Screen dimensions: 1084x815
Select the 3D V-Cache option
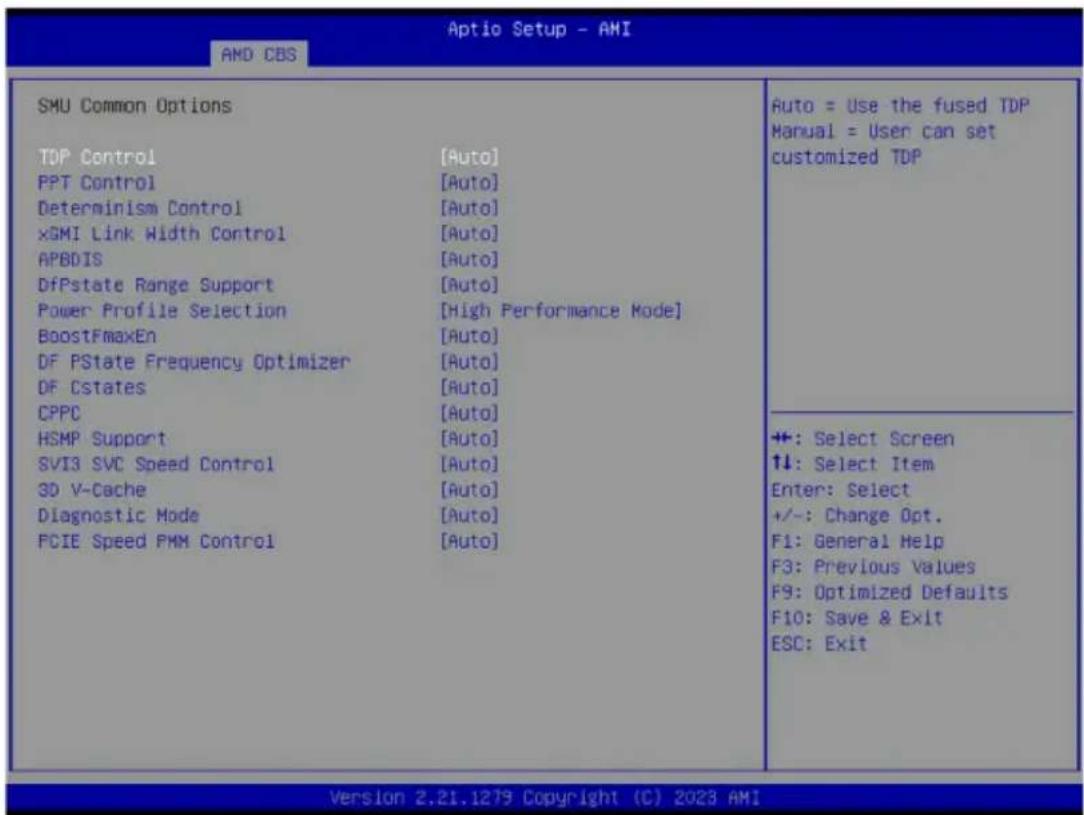click(x=91, y=489)
